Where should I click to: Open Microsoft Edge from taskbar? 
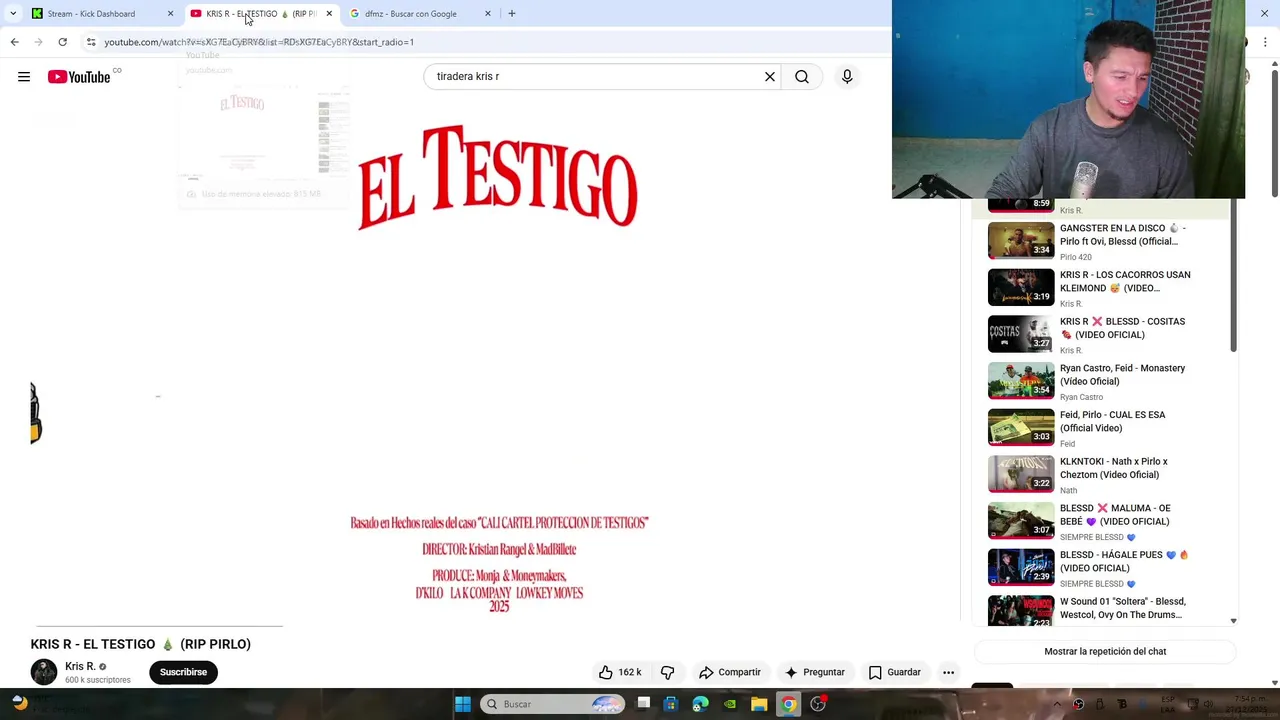[701, 704]
